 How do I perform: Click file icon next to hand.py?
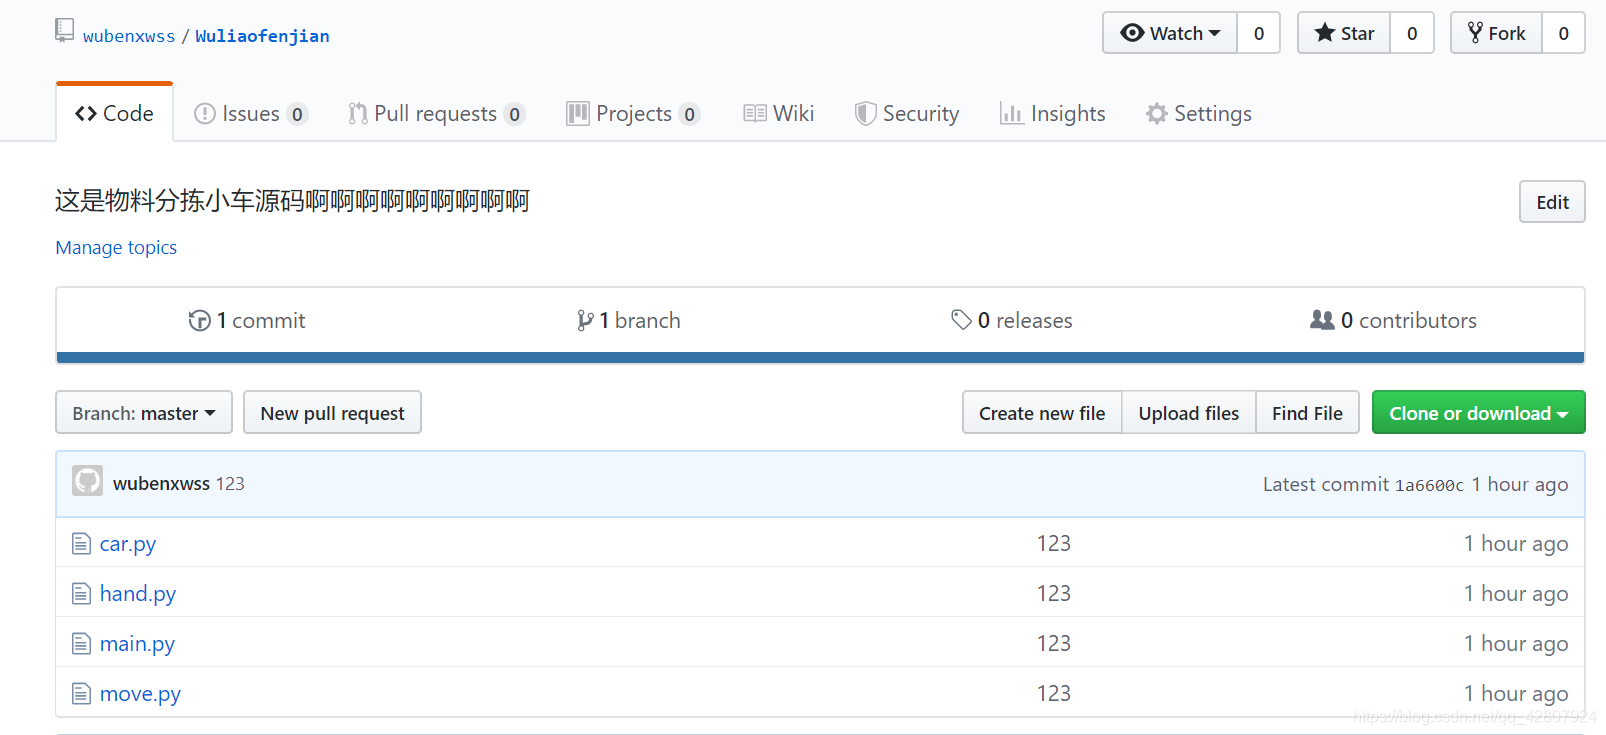click(81, 594)
